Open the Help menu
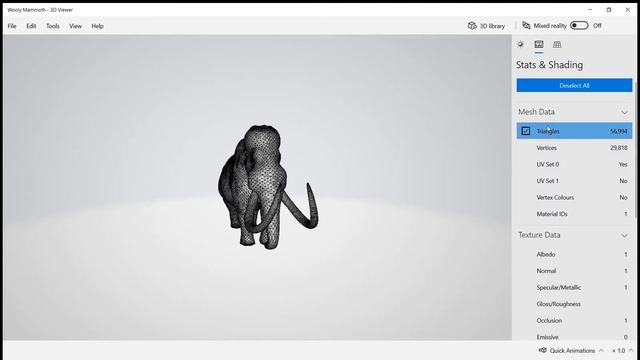Screen dimensions: 640x360 point(98,26)
